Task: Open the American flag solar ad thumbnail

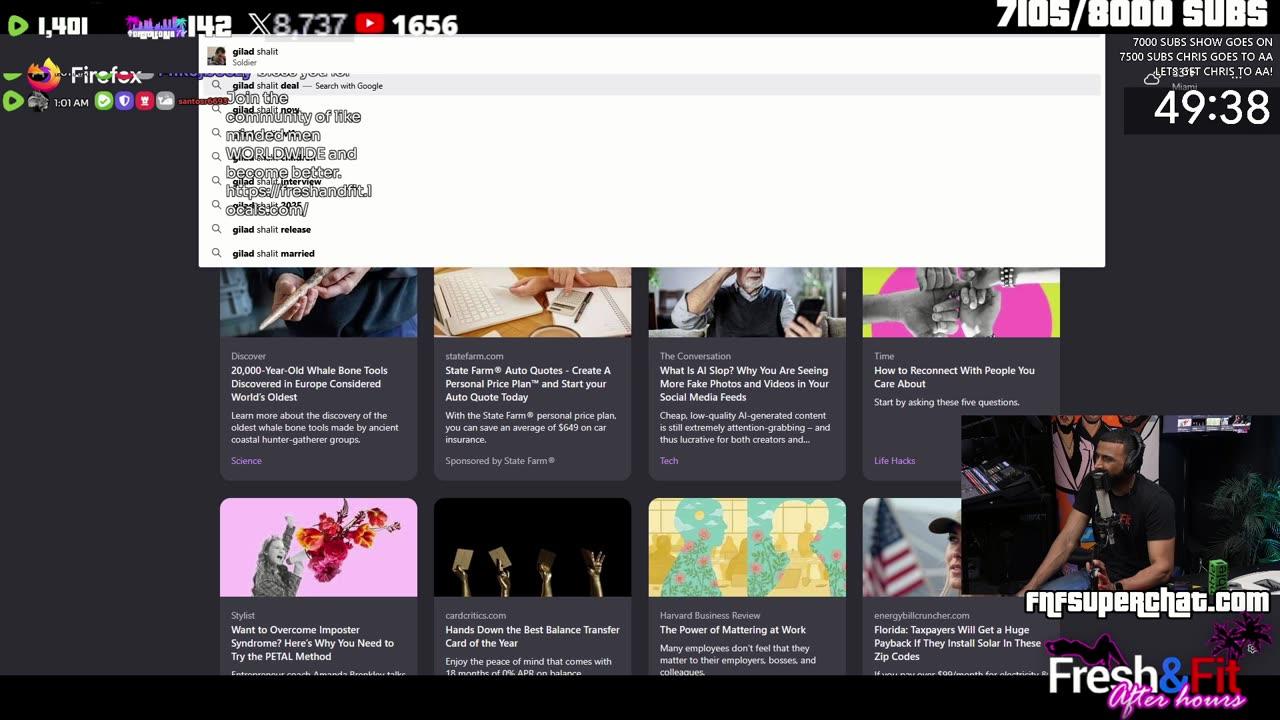Action: [912, 547]
